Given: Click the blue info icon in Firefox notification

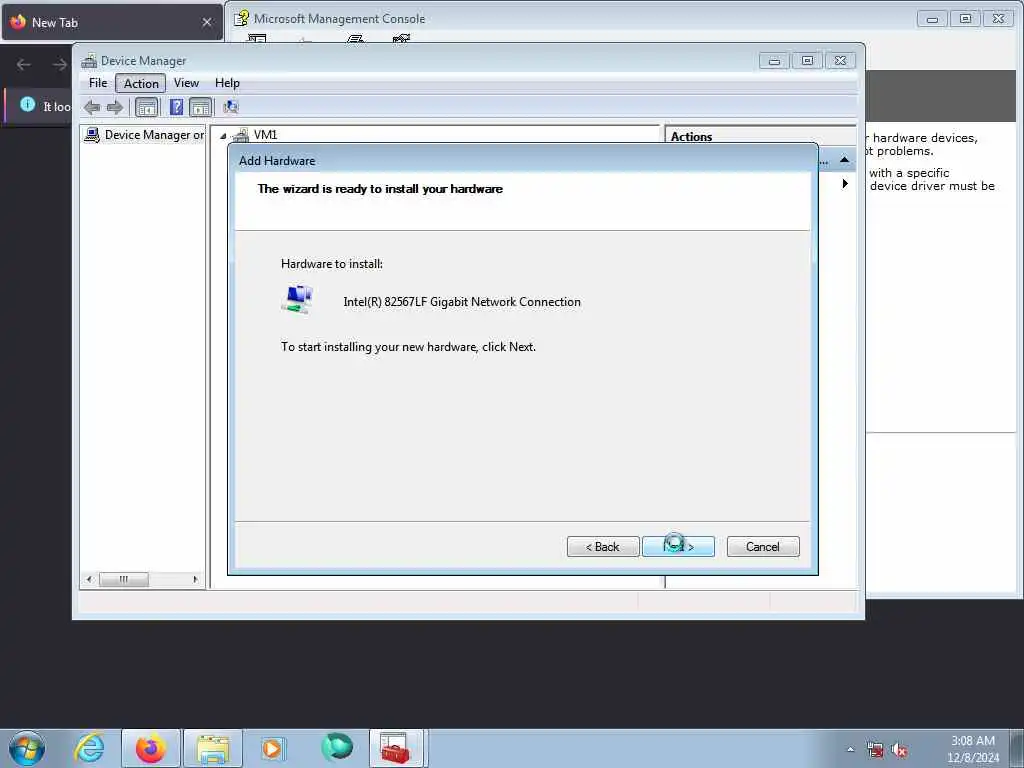Looking at the screenshot, I should [27, 104].
